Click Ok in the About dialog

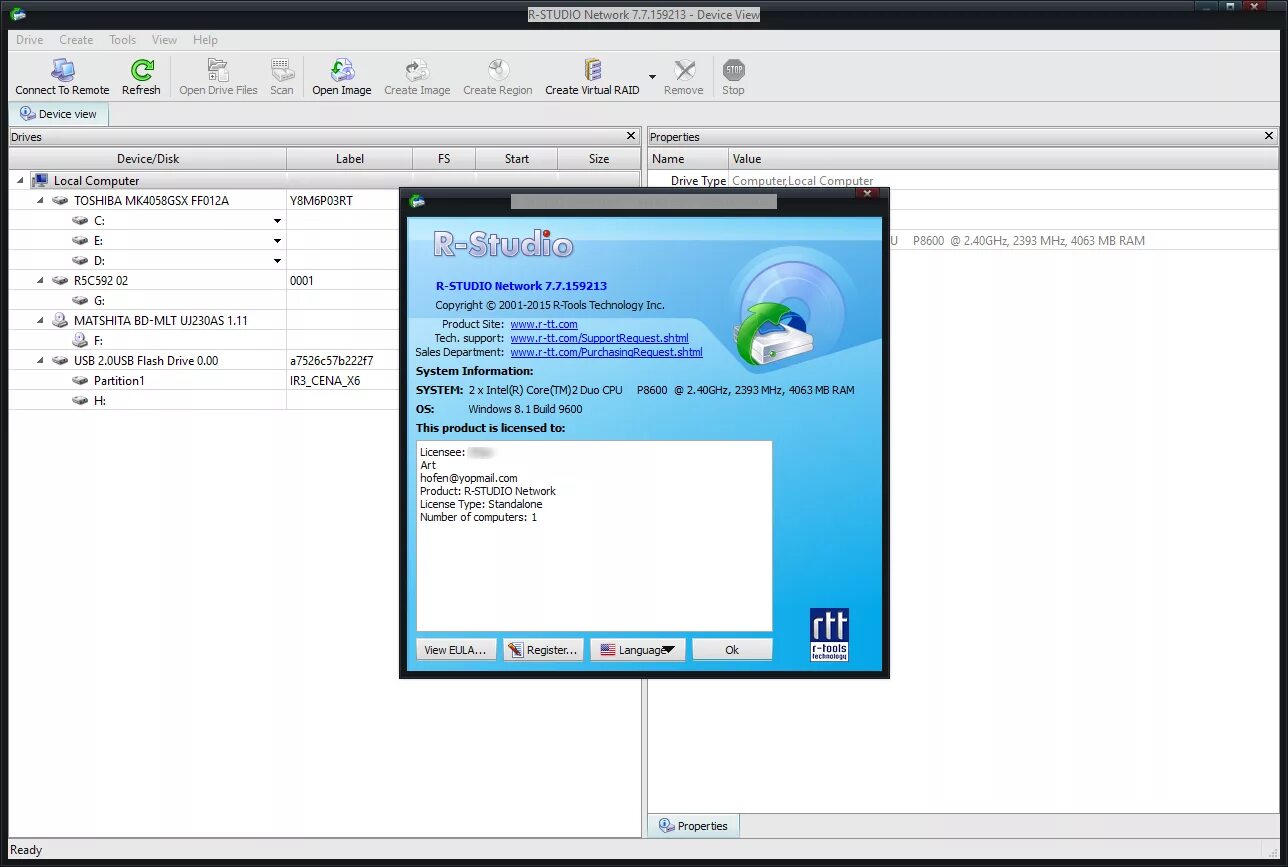click(x=732, y=650)
